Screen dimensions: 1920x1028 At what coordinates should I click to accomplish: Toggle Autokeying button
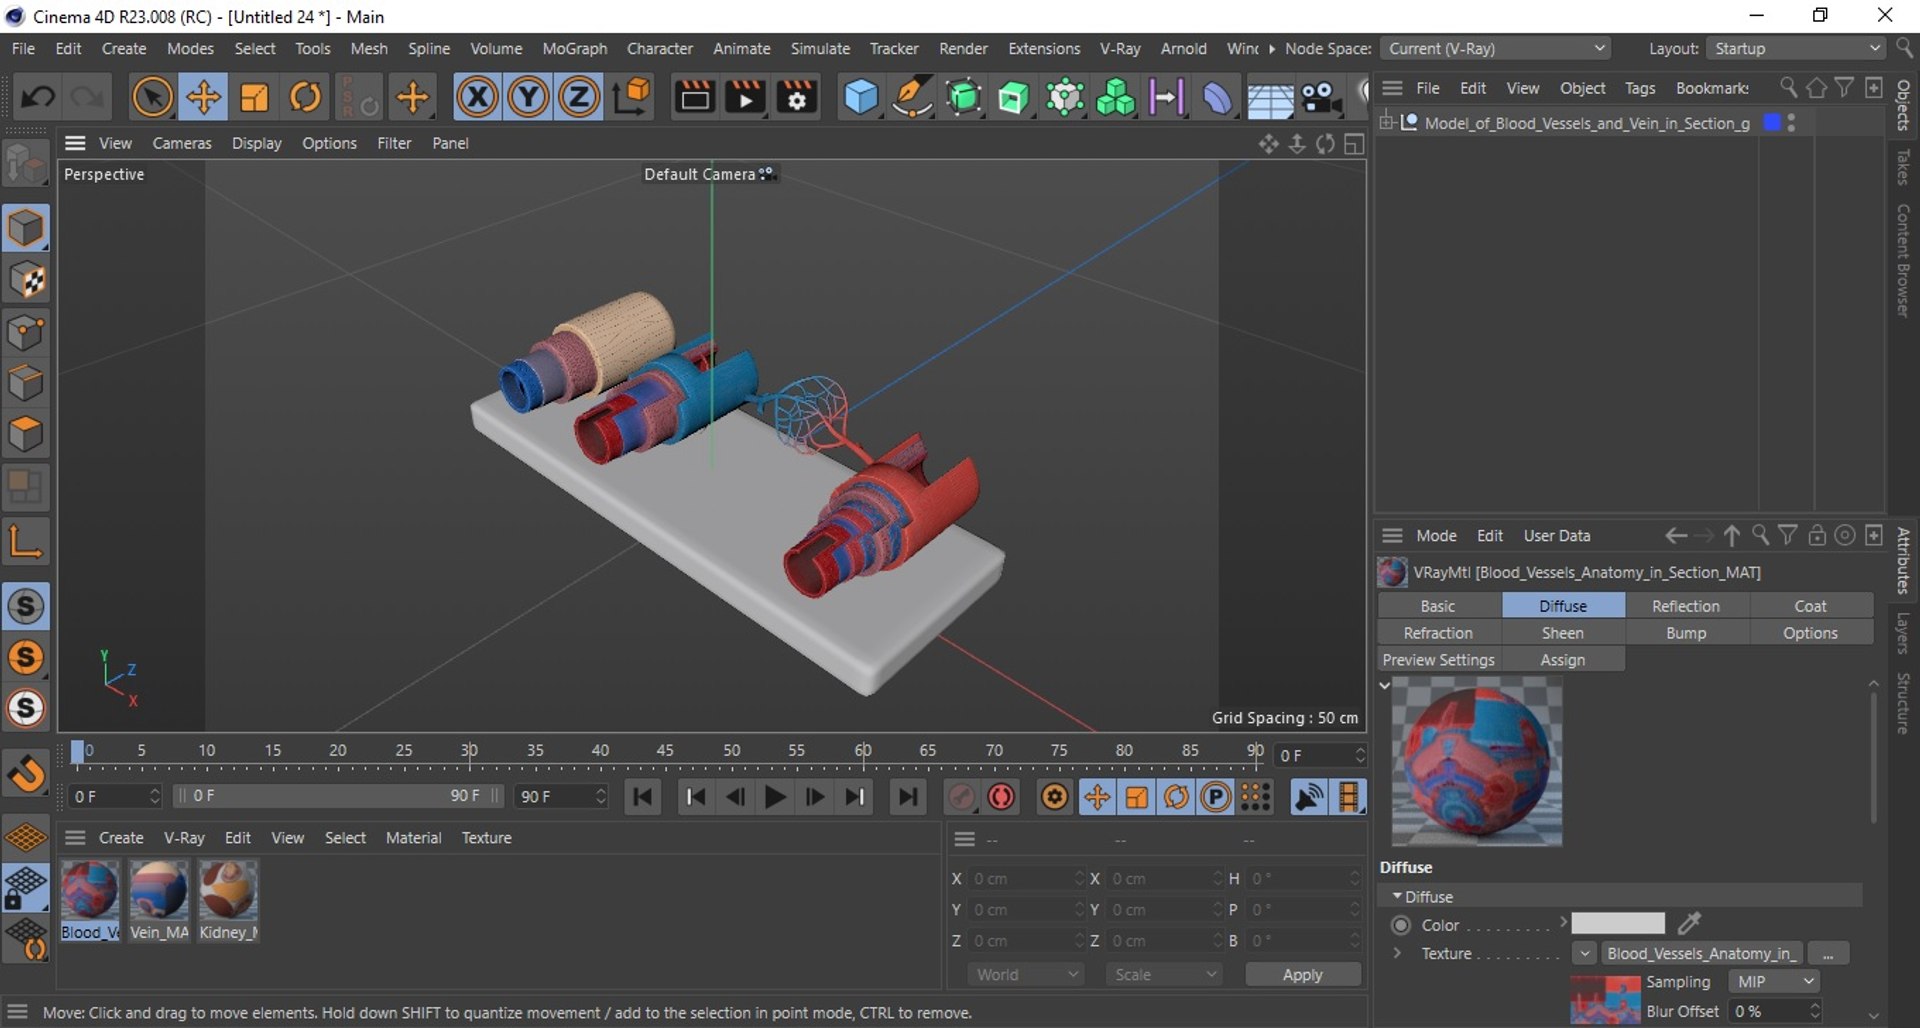(1001, 797)
